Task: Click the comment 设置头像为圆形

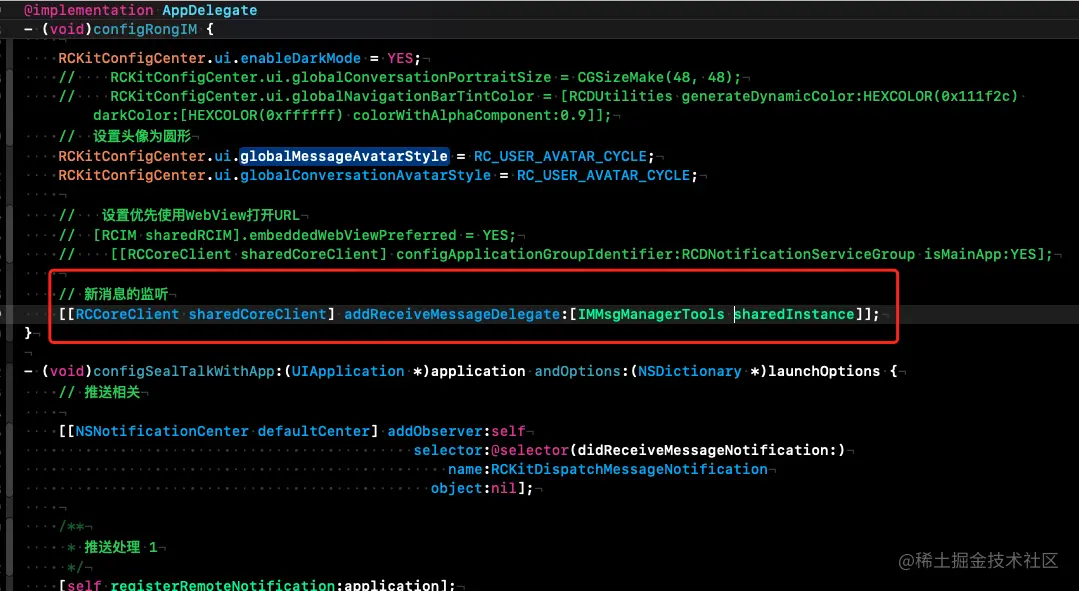Action: 142,136
